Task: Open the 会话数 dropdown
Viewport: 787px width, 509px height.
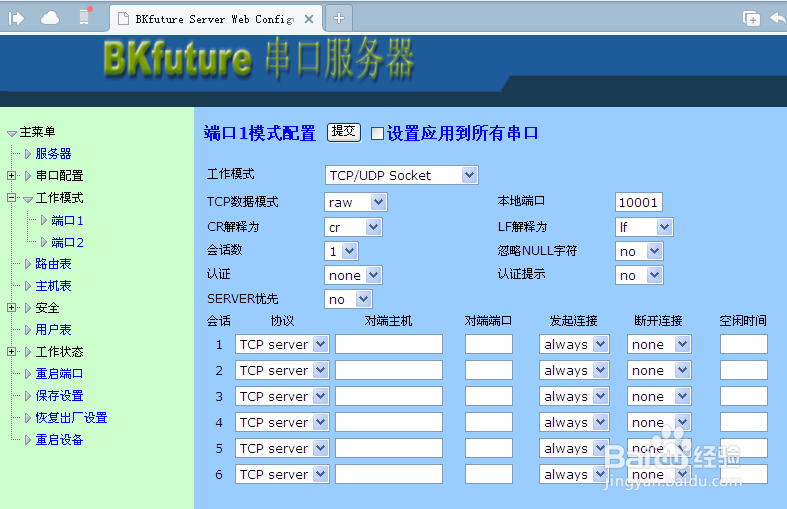Action: (x=341, y=251)
